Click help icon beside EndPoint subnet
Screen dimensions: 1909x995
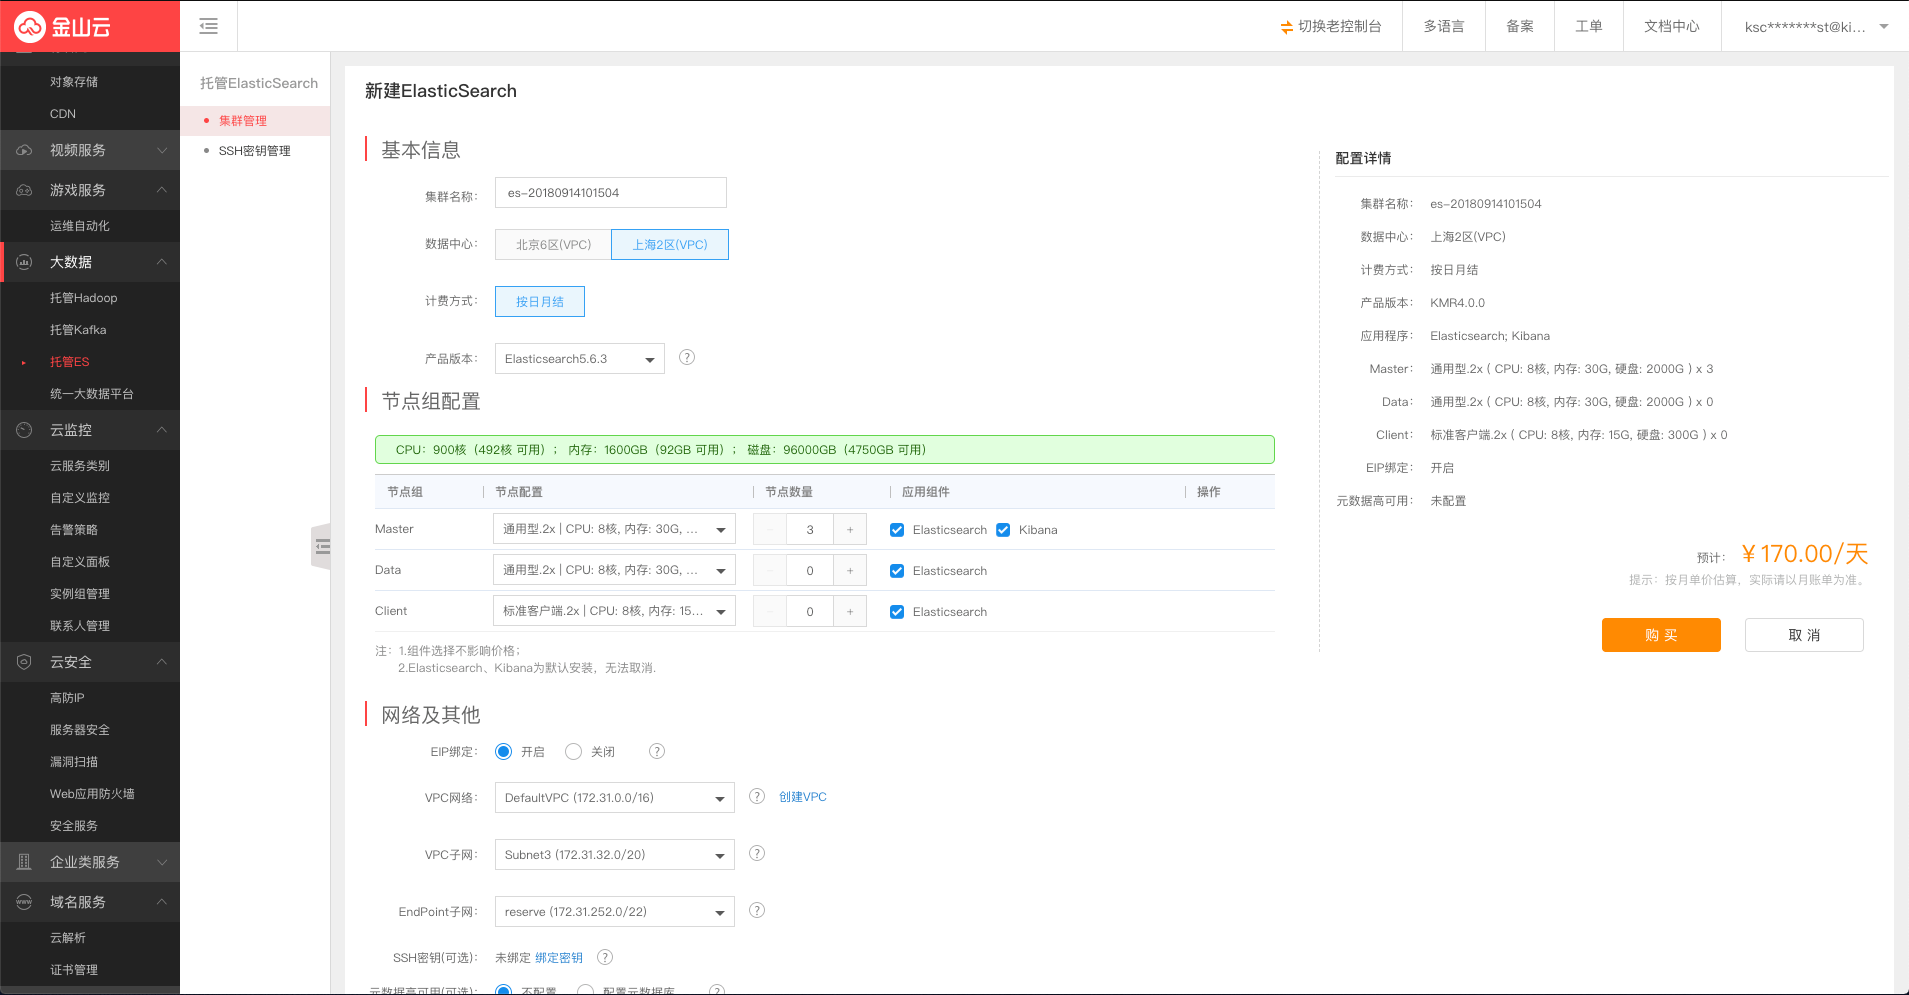pyautogui.click(x=757, y=910)
